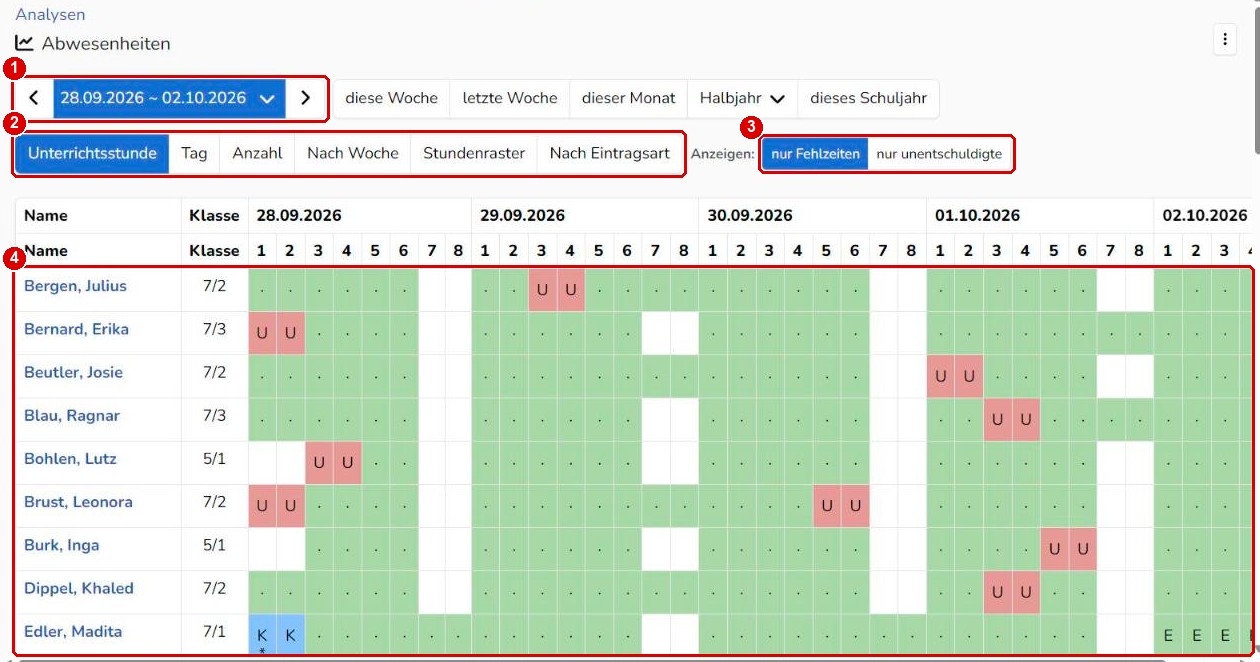The width and height of the screenshot is (1260, 662).
Task: Open the three-dot options menu
Action: [1225, 40]
